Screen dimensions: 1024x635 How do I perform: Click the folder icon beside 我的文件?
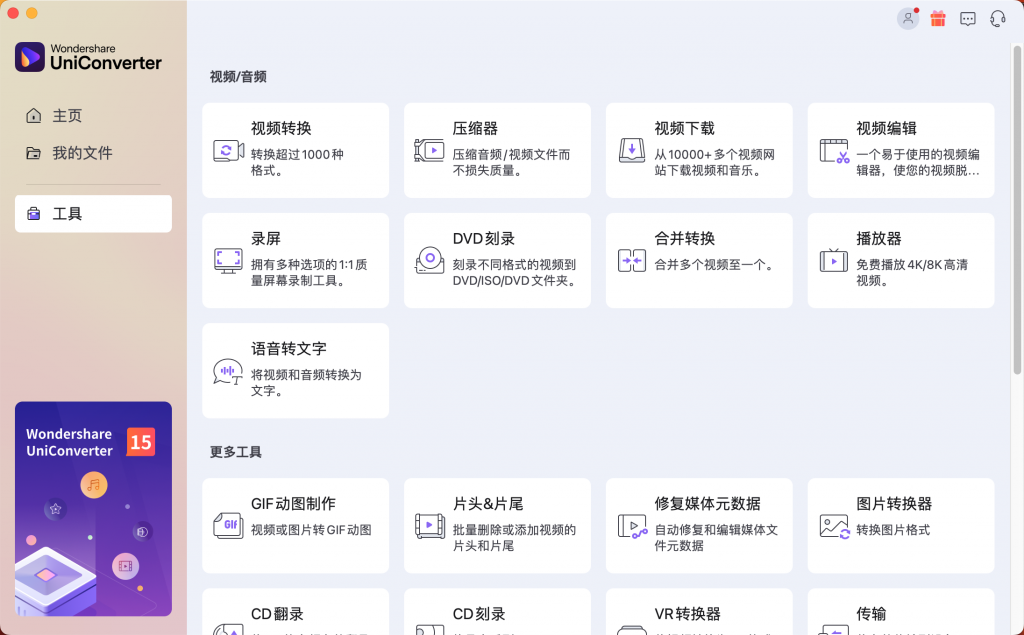pyautogui.click(x=33, y=153)
